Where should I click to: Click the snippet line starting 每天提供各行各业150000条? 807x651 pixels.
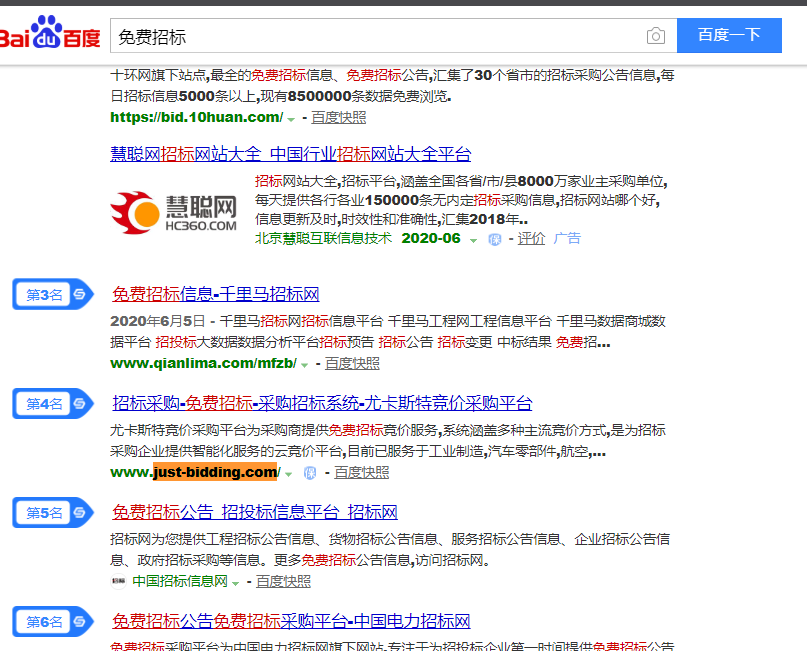[458, 200]
